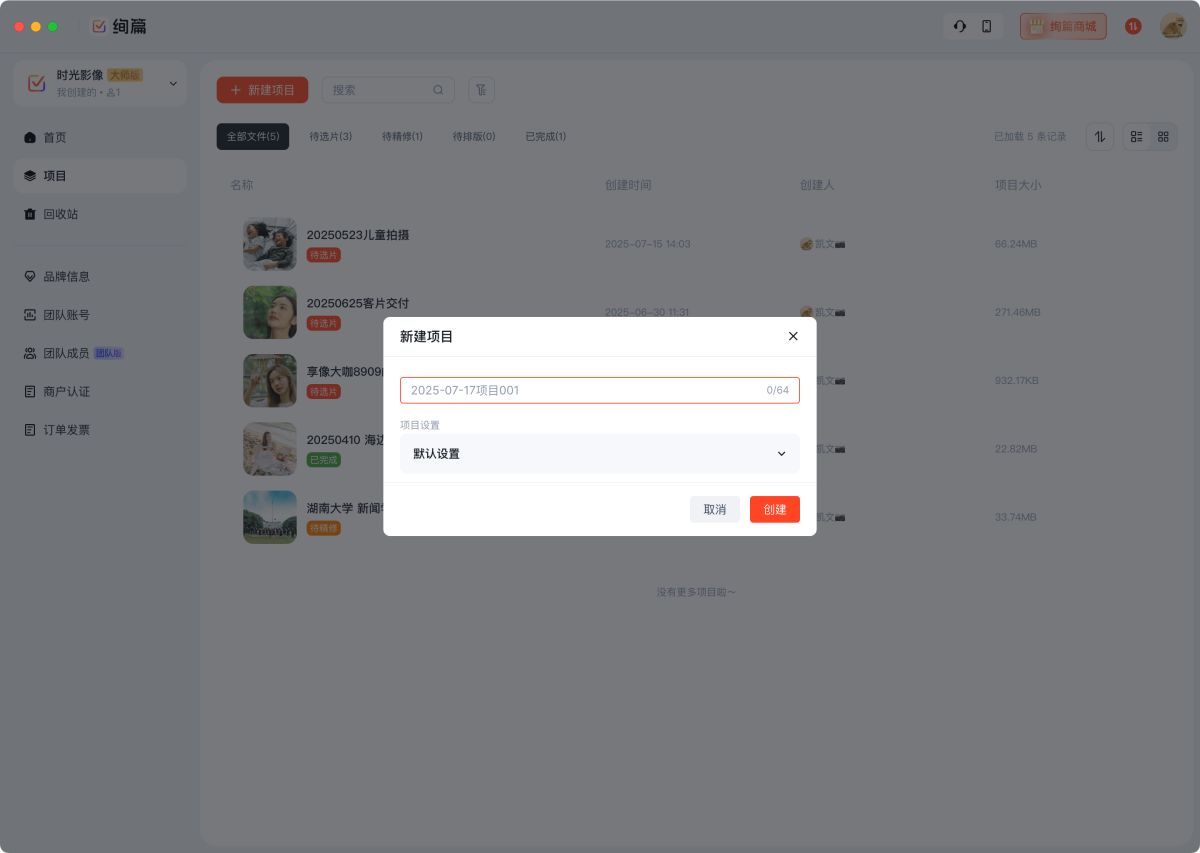Switch to list view layout

(1137, 137)
